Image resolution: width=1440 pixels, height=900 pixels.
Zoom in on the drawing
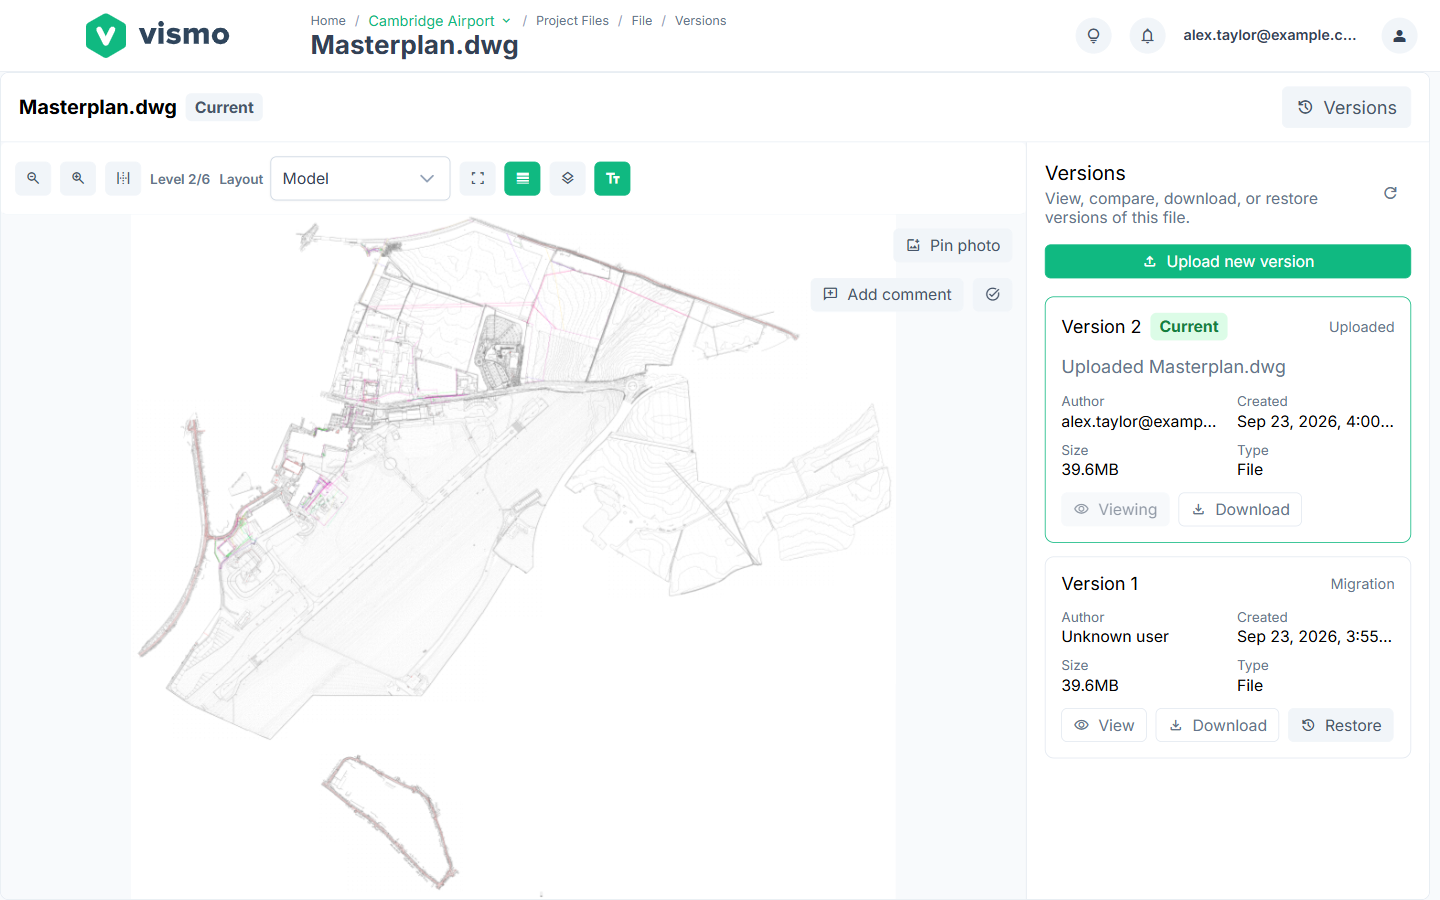78,178
